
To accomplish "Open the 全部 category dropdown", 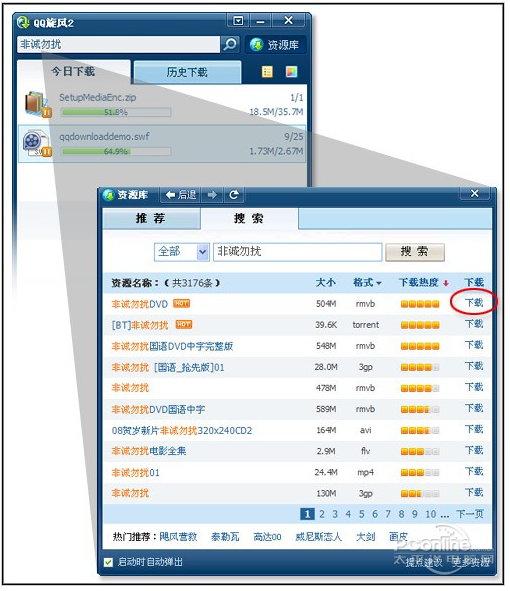I will coord(181,252).
